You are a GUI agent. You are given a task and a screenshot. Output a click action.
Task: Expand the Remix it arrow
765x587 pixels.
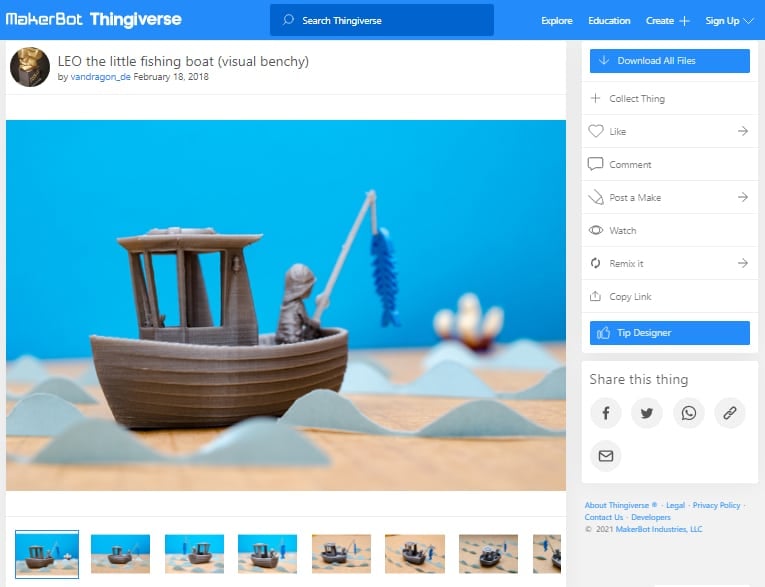point(743,263)
